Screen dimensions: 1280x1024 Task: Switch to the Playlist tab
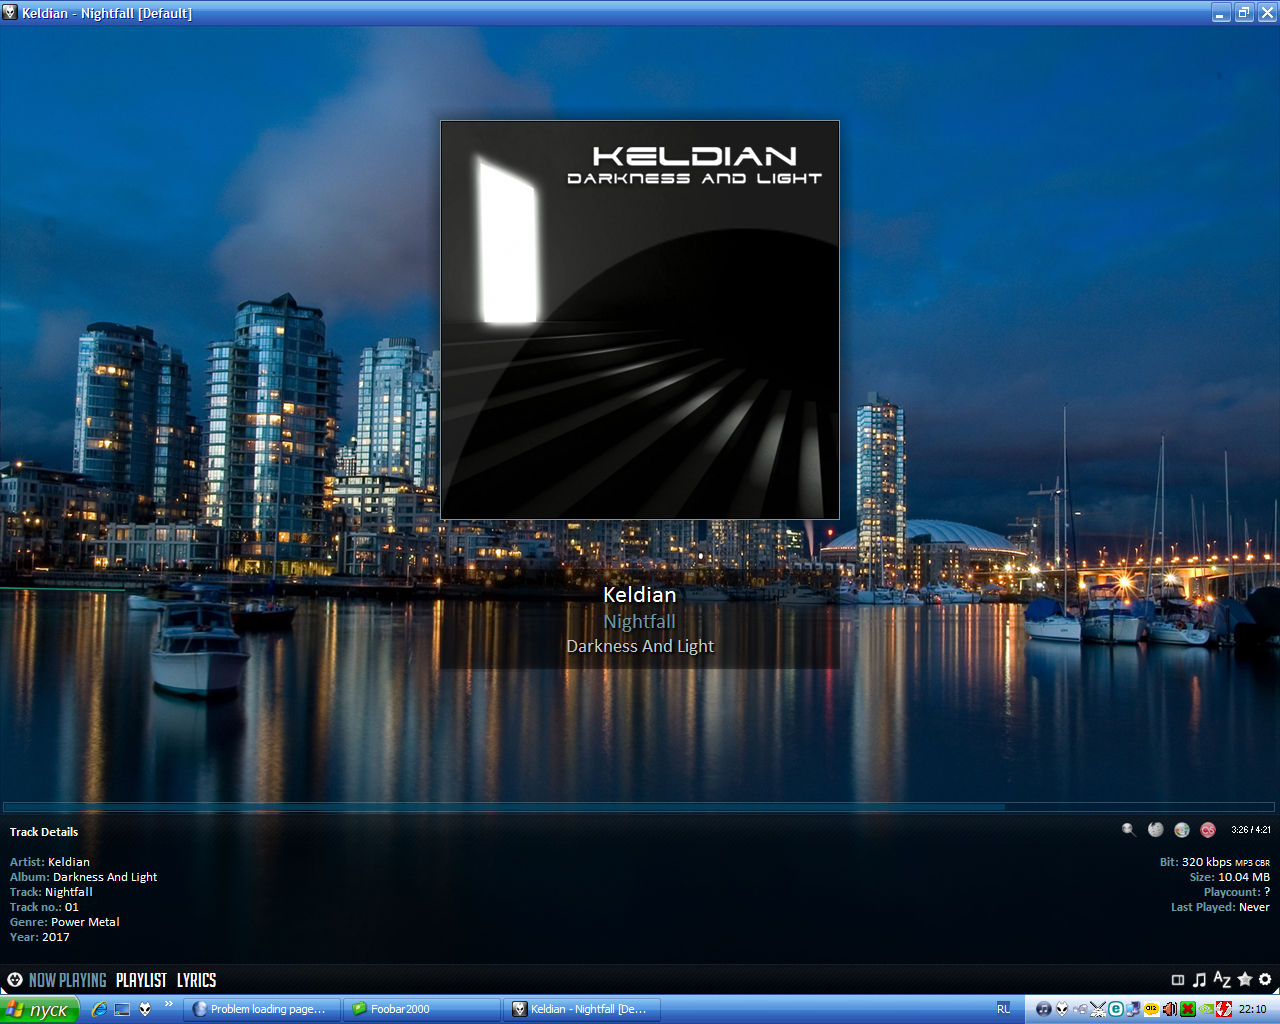click(x=141, y=980)
